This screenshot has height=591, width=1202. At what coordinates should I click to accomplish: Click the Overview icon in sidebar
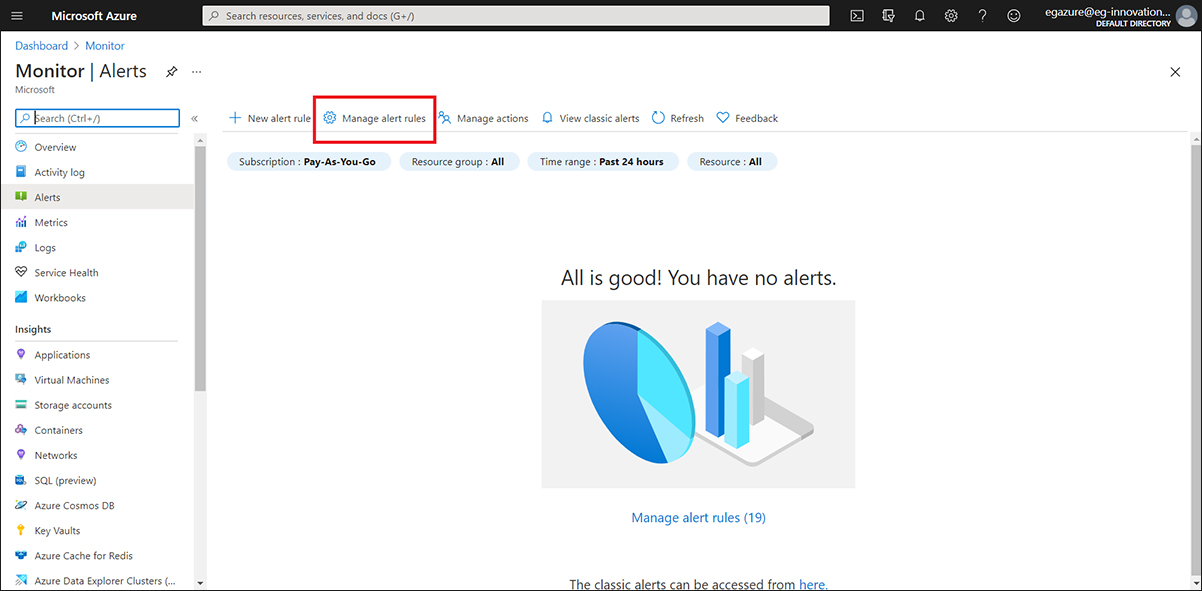[x=22, y=147]
